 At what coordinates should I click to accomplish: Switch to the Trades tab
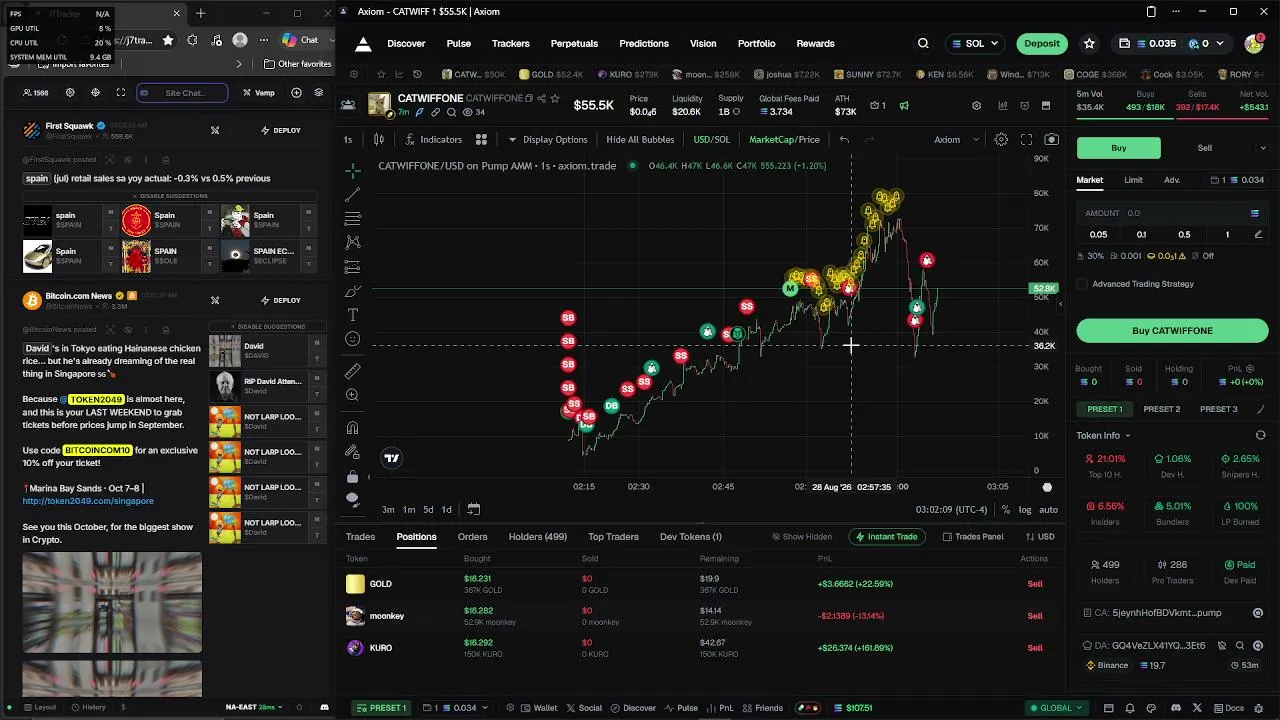(x=360, y=537)
